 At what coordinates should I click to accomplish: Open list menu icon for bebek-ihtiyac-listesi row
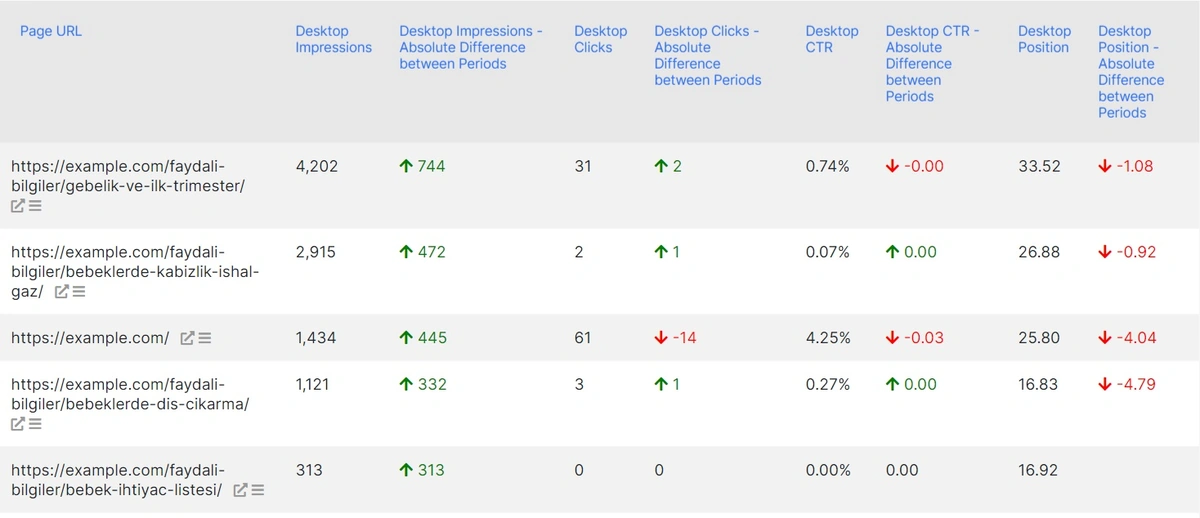point(257,490)
